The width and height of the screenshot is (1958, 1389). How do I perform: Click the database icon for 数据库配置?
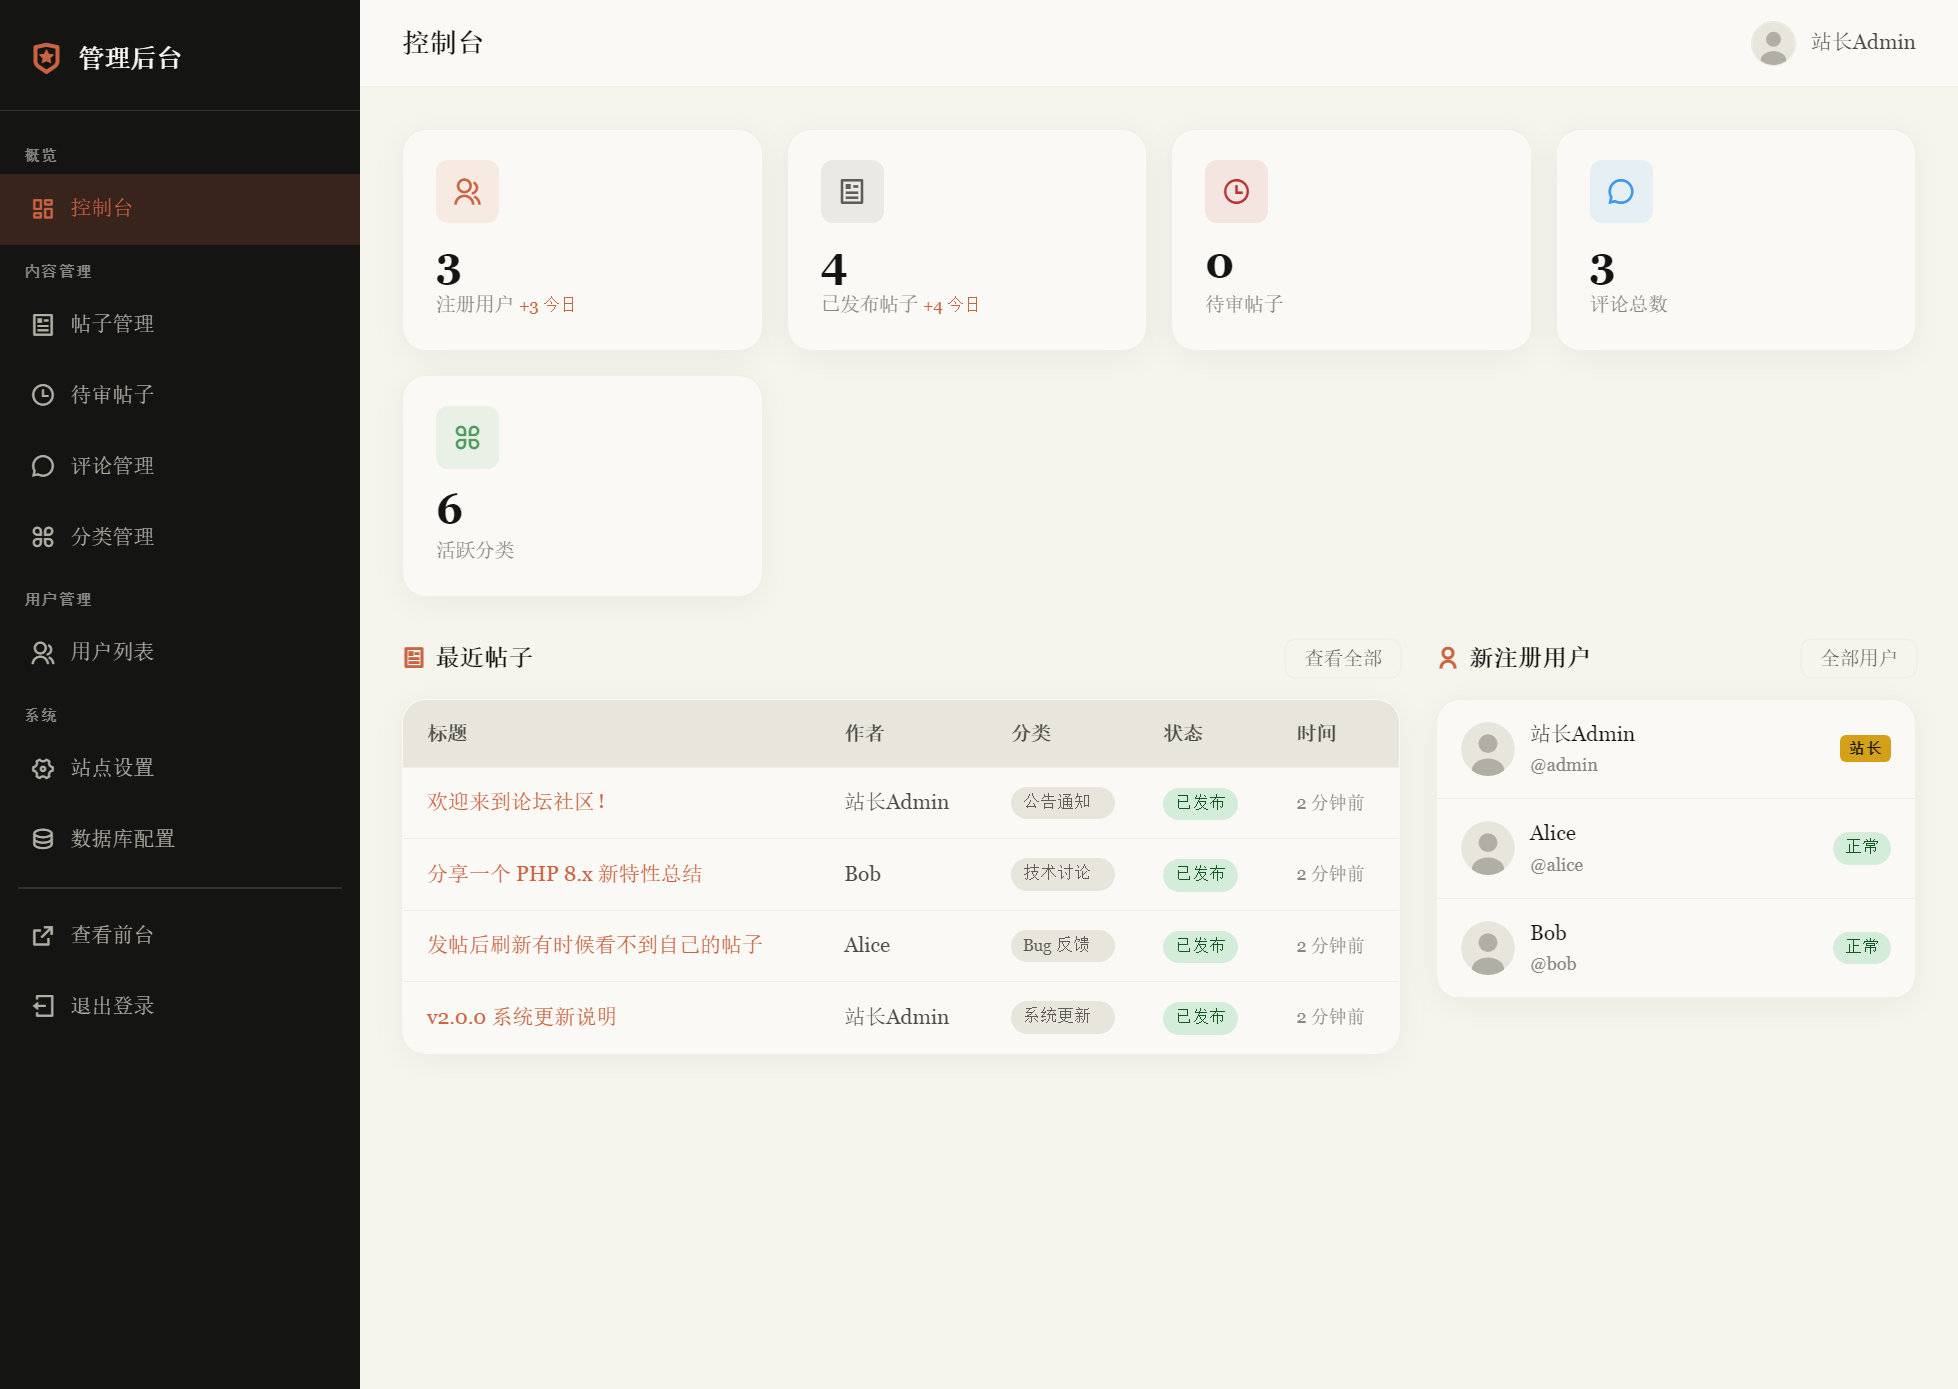[42, 839]
